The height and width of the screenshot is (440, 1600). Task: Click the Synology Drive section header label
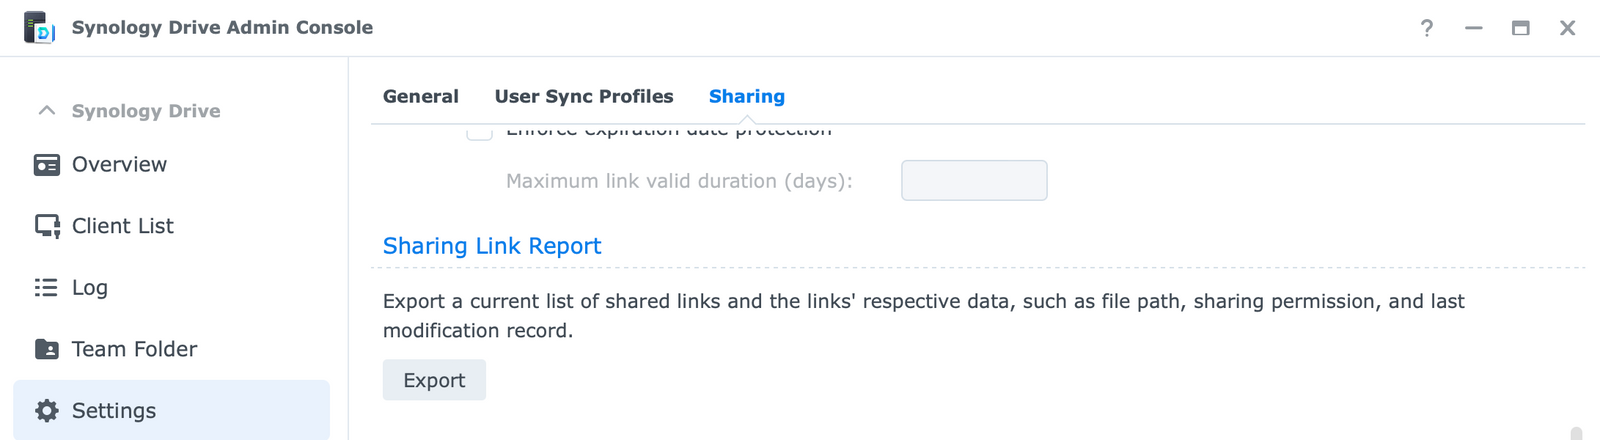pyautogui.click(x=146, y=111)
